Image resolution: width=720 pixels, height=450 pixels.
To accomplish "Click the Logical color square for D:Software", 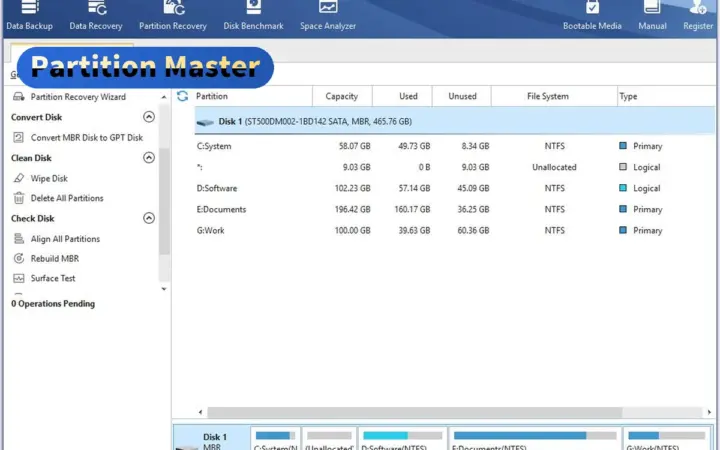I will pos(623,188).
